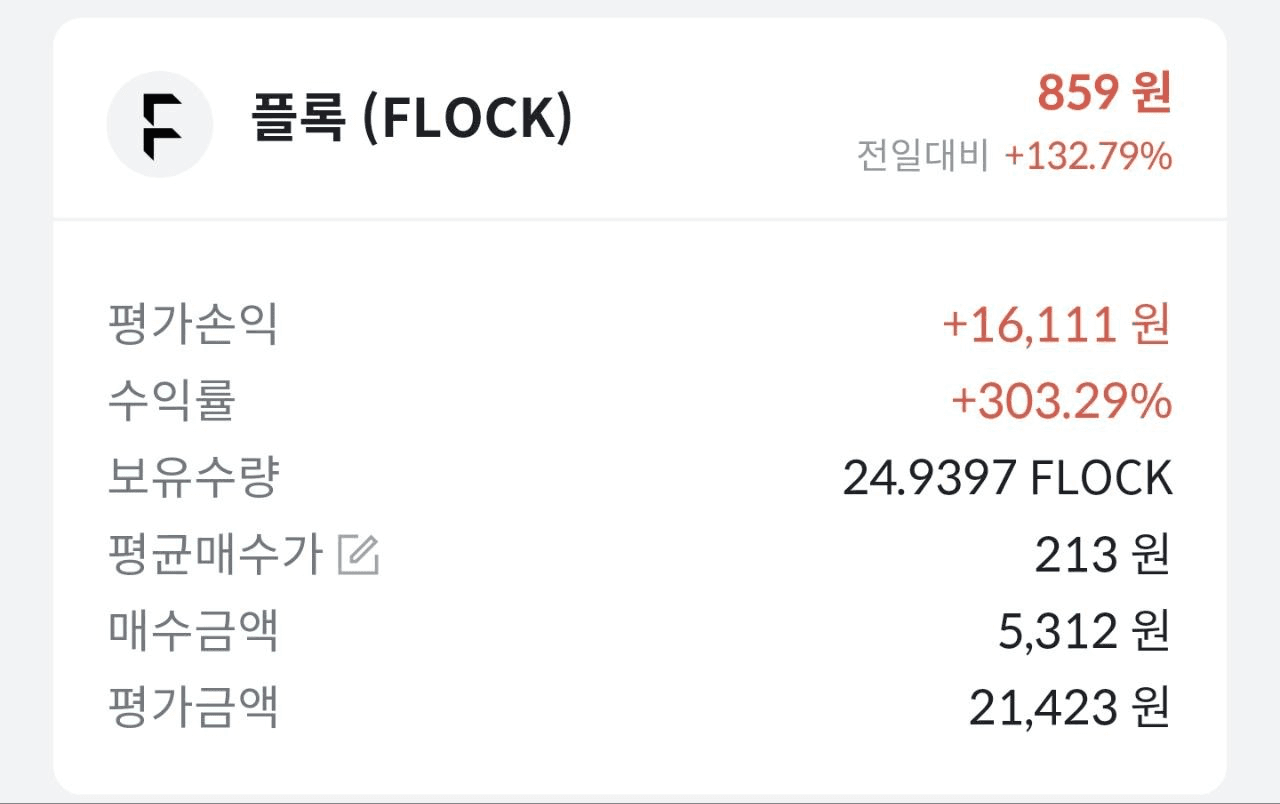Screen dimensions: 1280x804
Task: Click the 매수금액 row label
Action: click(193, 632)
